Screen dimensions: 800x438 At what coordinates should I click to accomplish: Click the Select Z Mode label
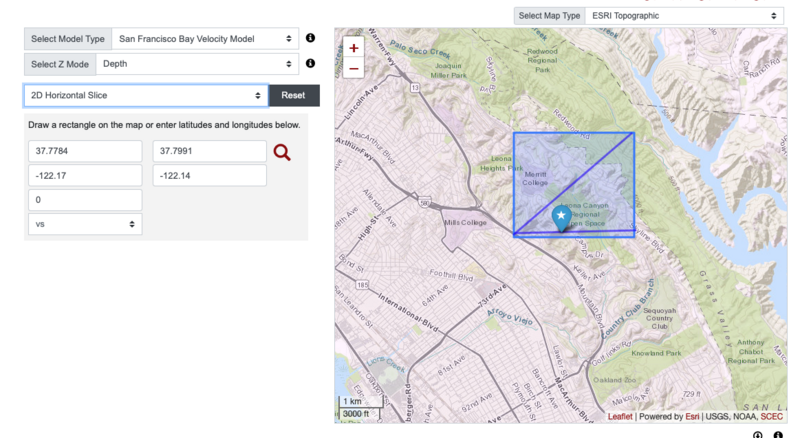(x=60, y=64)
